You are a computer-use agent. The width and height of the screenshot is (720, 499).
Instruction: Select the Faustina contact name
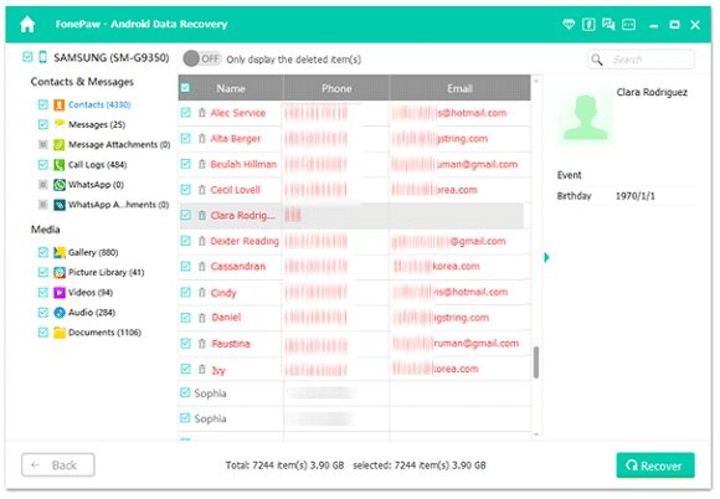tap(231, 344)
